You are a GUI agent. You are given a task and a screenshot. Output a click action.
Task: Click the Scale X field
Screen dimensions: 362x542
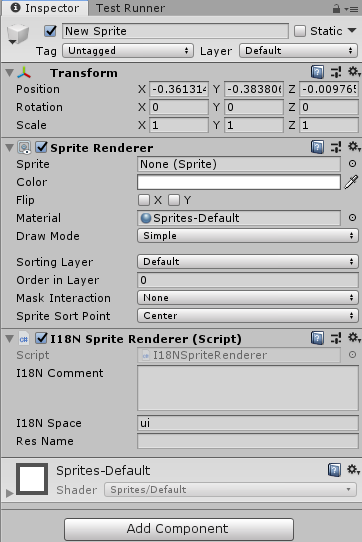tap(179, 125)
